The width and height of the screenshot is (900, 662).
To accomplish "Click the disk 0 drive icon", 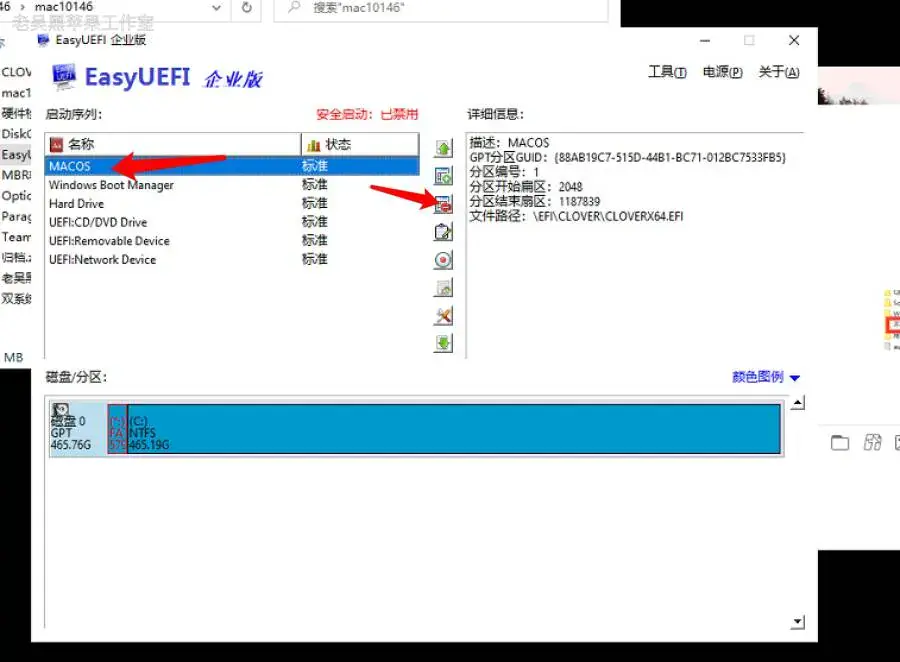I will (x=60, y=409).
